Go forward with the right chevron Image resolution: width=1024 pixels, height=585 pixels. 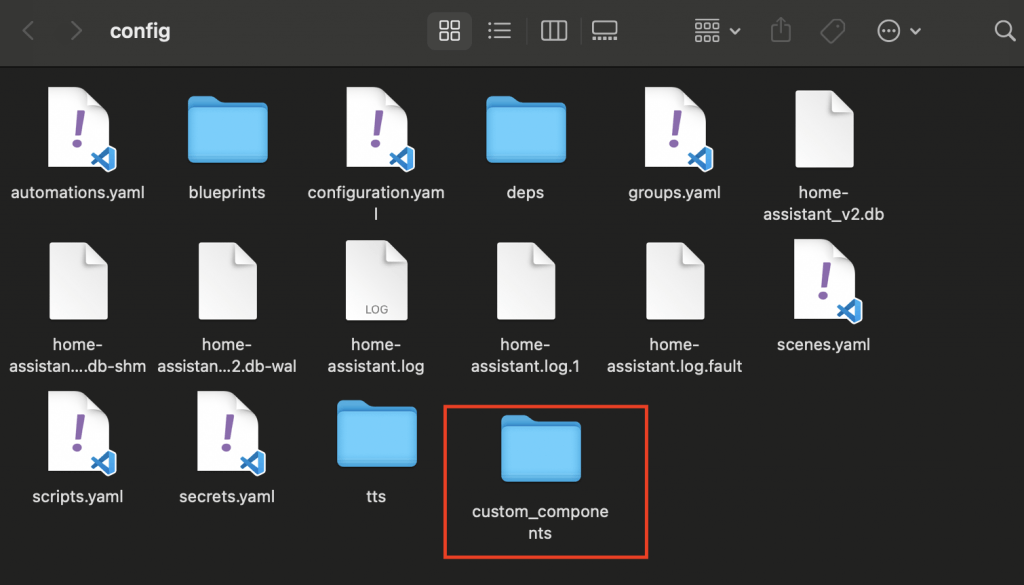(x=76, y=31)
